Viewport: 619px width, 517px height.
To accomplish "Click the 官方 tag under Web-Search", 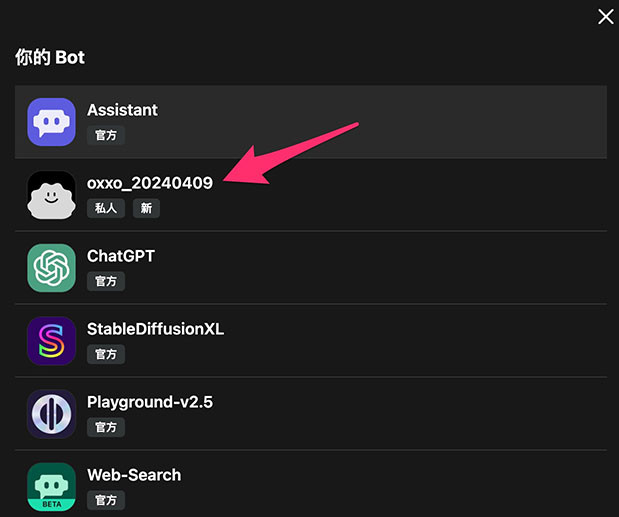I will click(106, 500).
